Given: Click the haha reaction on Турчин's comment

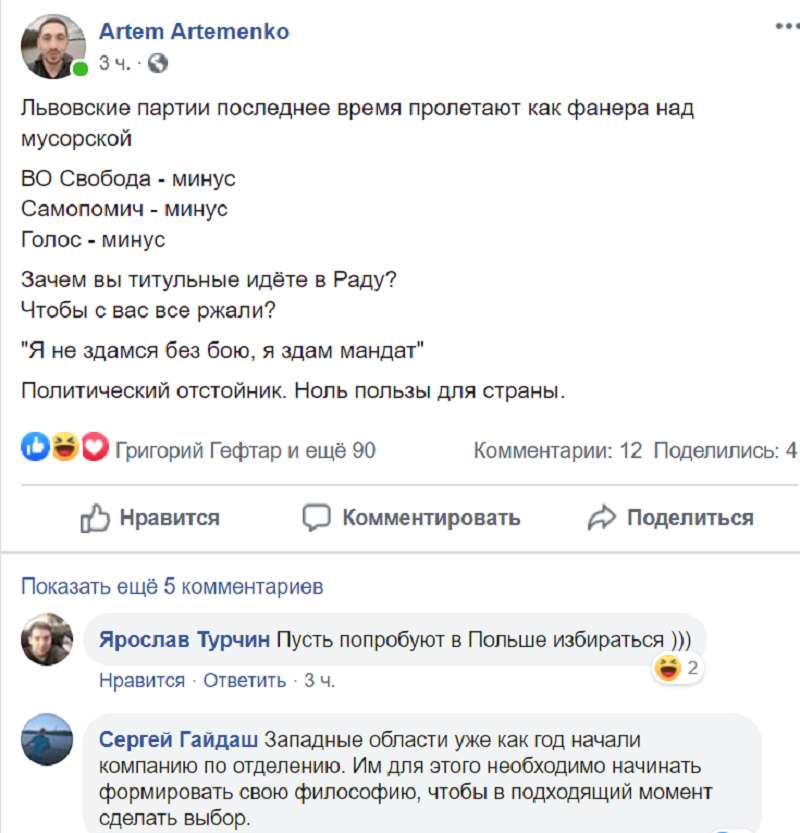Looking at the screenshot, I should pyautogui.click(x=666, y=667).
